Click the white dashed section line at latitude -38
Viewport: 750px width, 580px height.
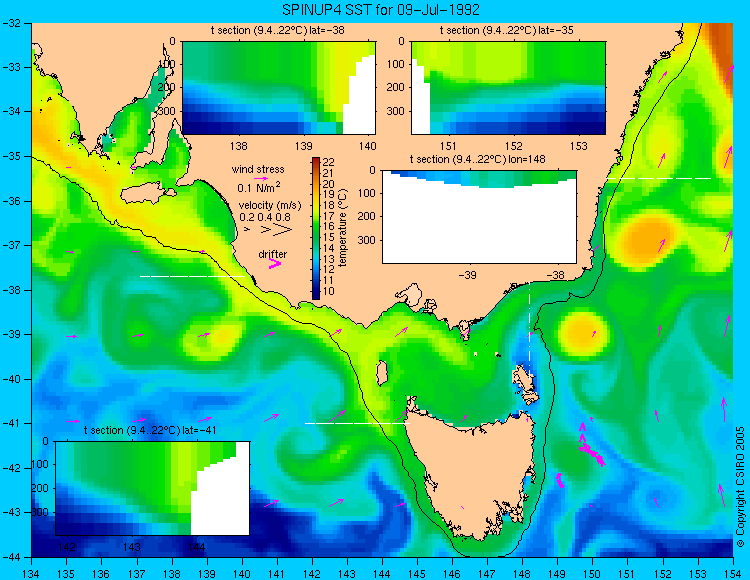pyautogui.click(x=192, y=276)
